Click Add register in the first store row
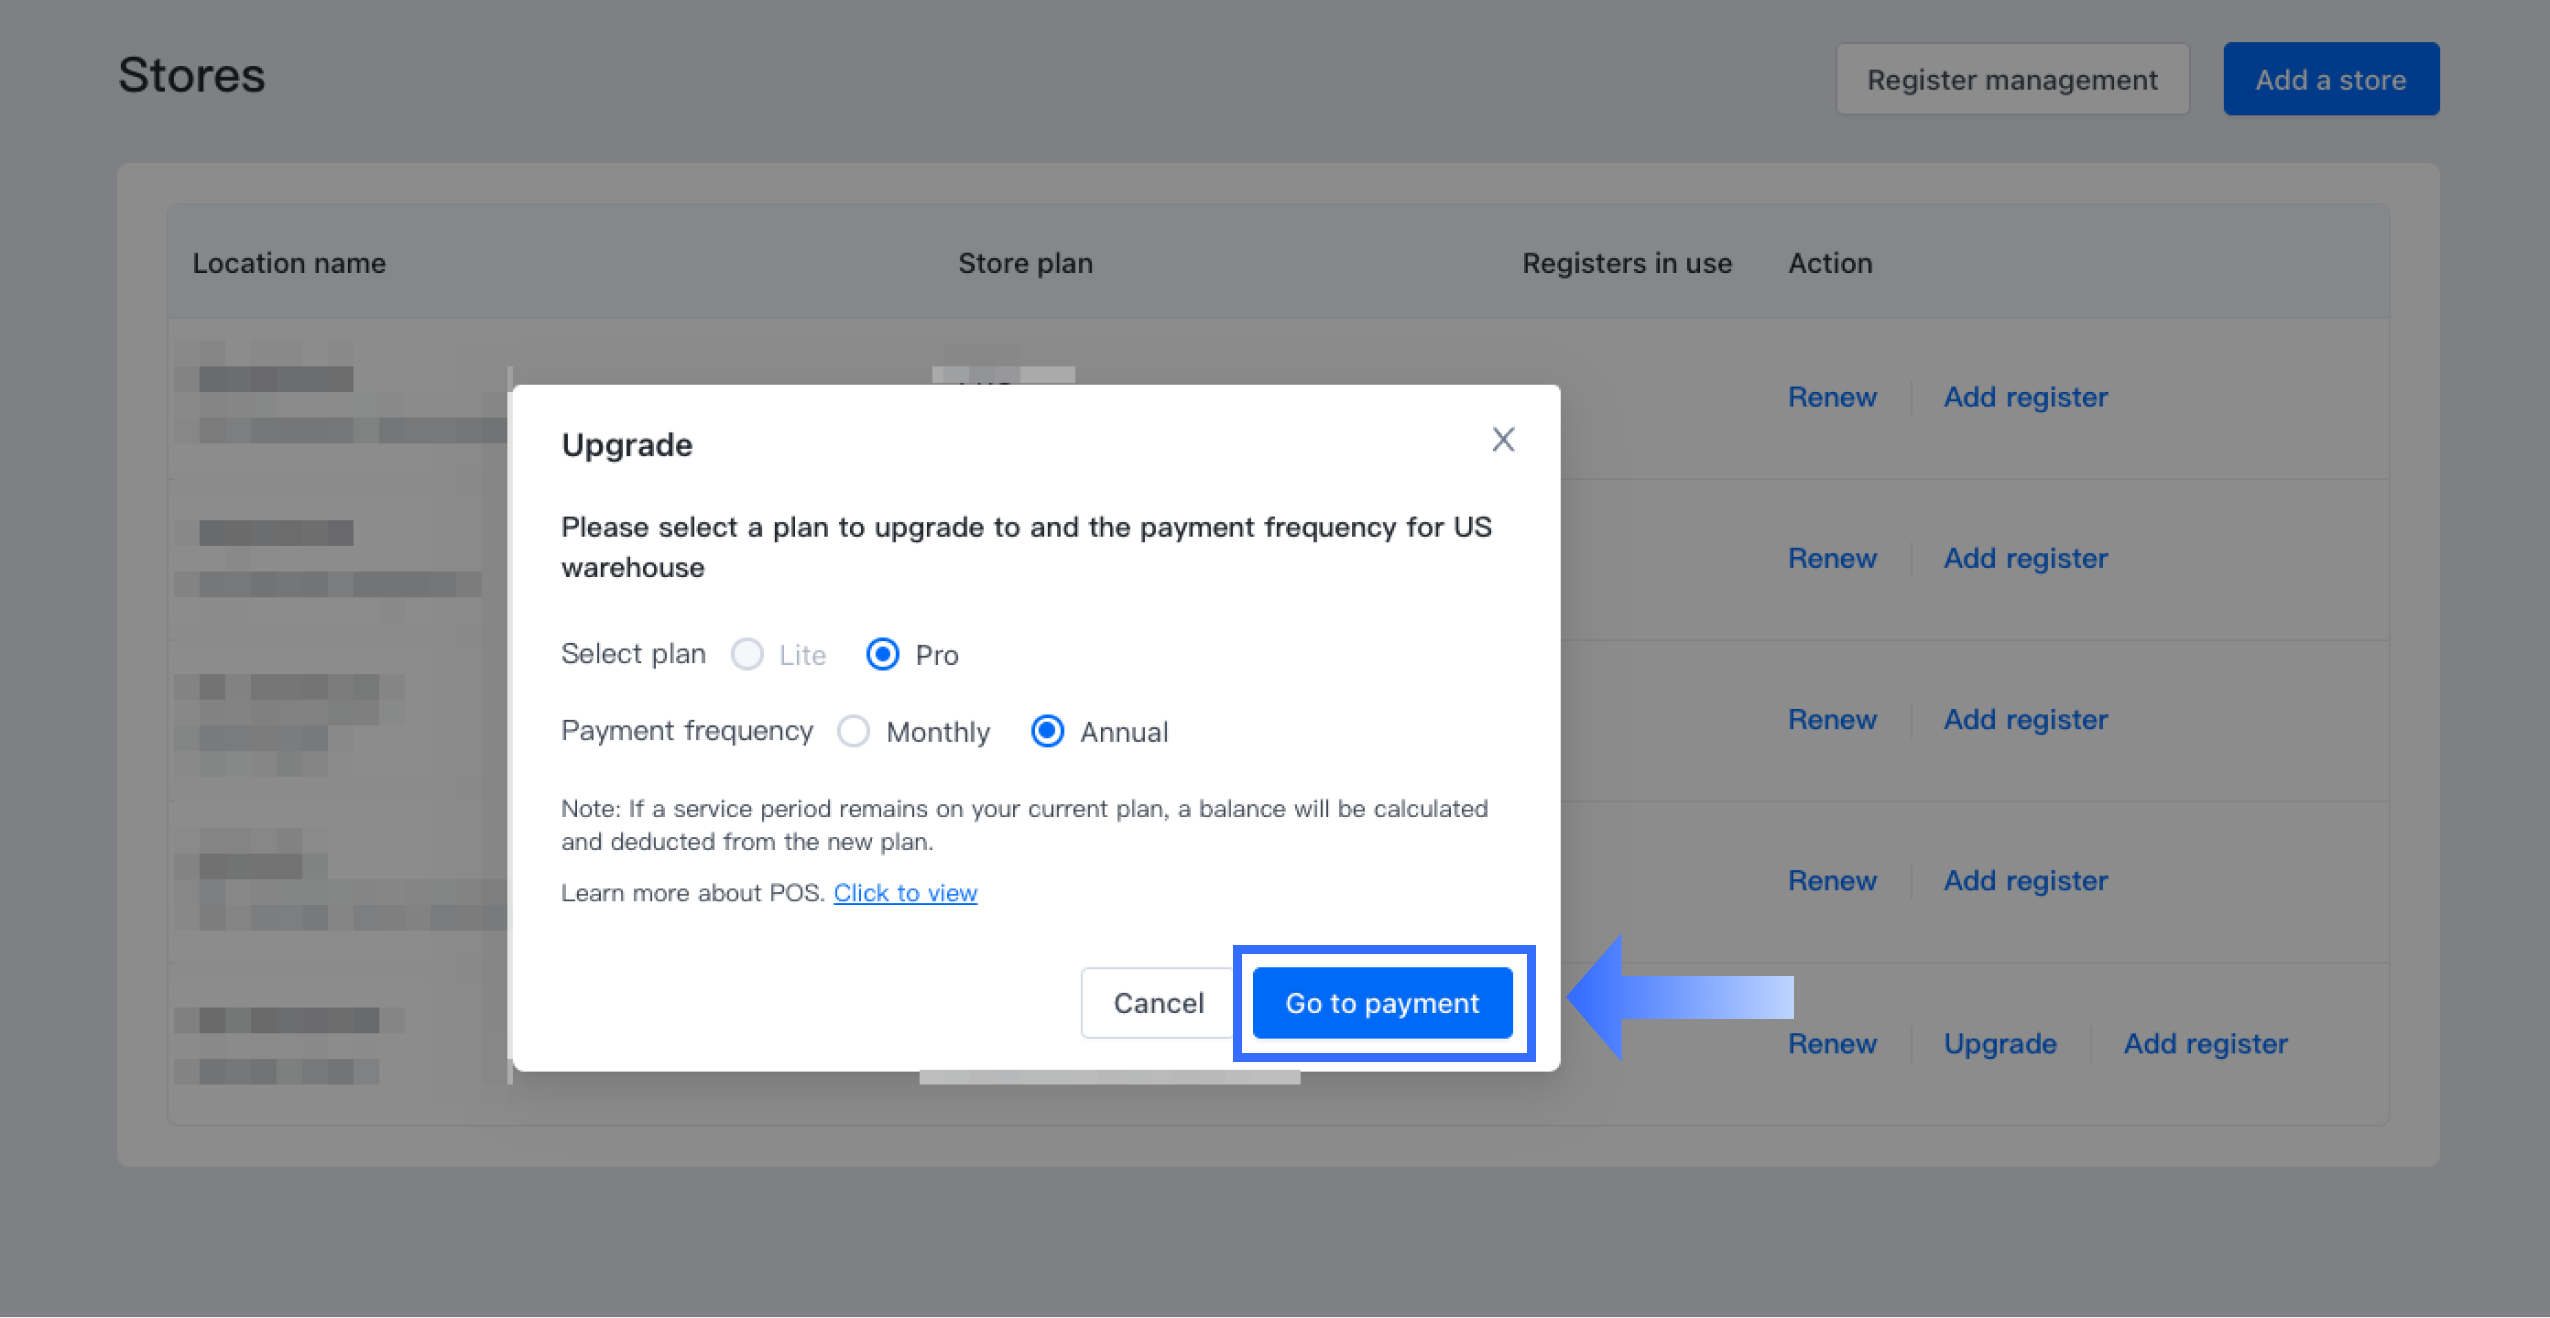Screen dimensions: 2550x1318 click(2025, 397)
